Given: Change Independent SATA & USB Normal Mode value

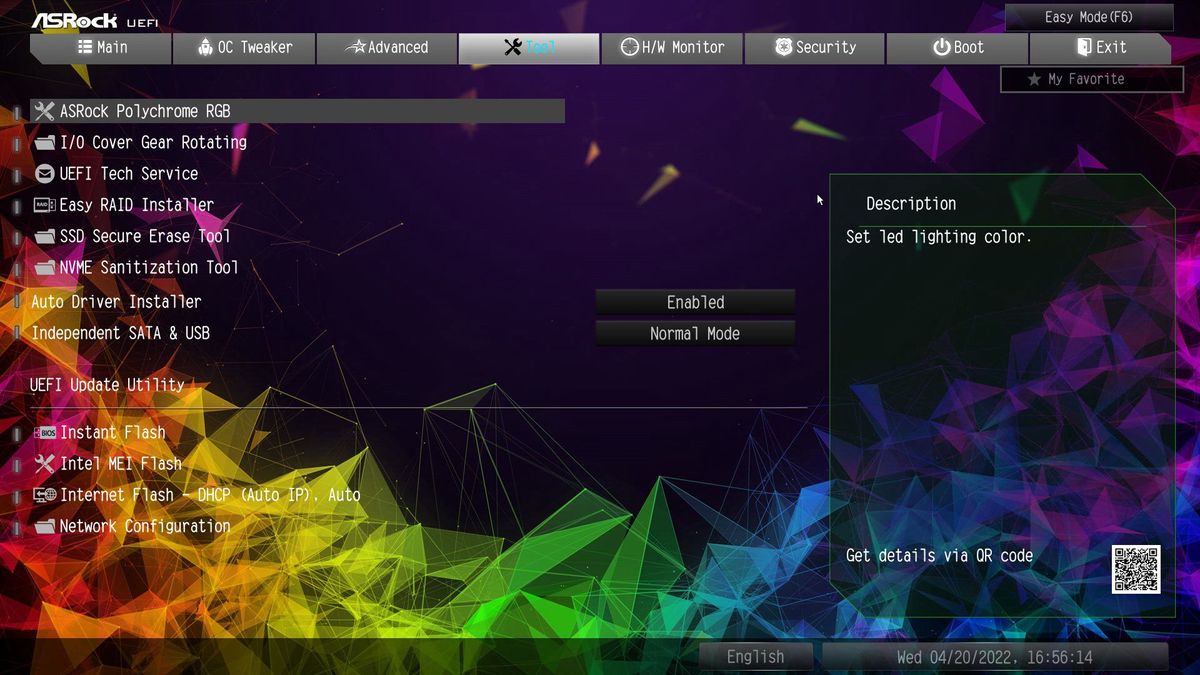Looking at the screenshot, I should (695, 334).
